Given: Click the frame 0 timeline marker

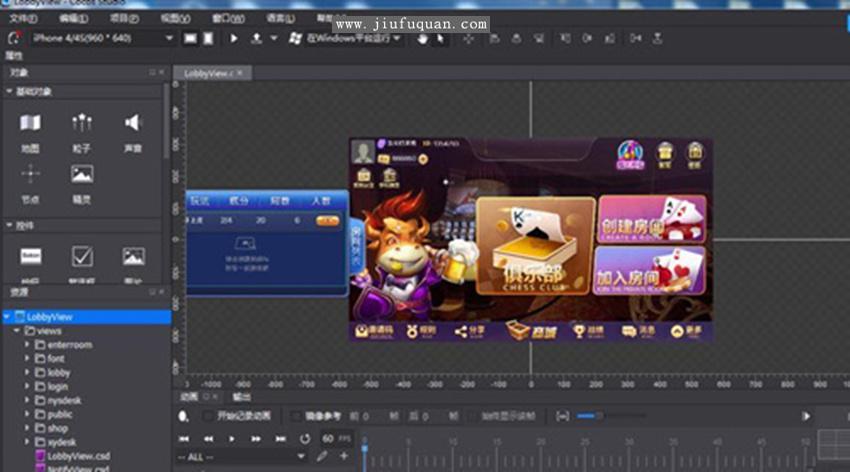Looking at the screenshot, I should (364, 449).
